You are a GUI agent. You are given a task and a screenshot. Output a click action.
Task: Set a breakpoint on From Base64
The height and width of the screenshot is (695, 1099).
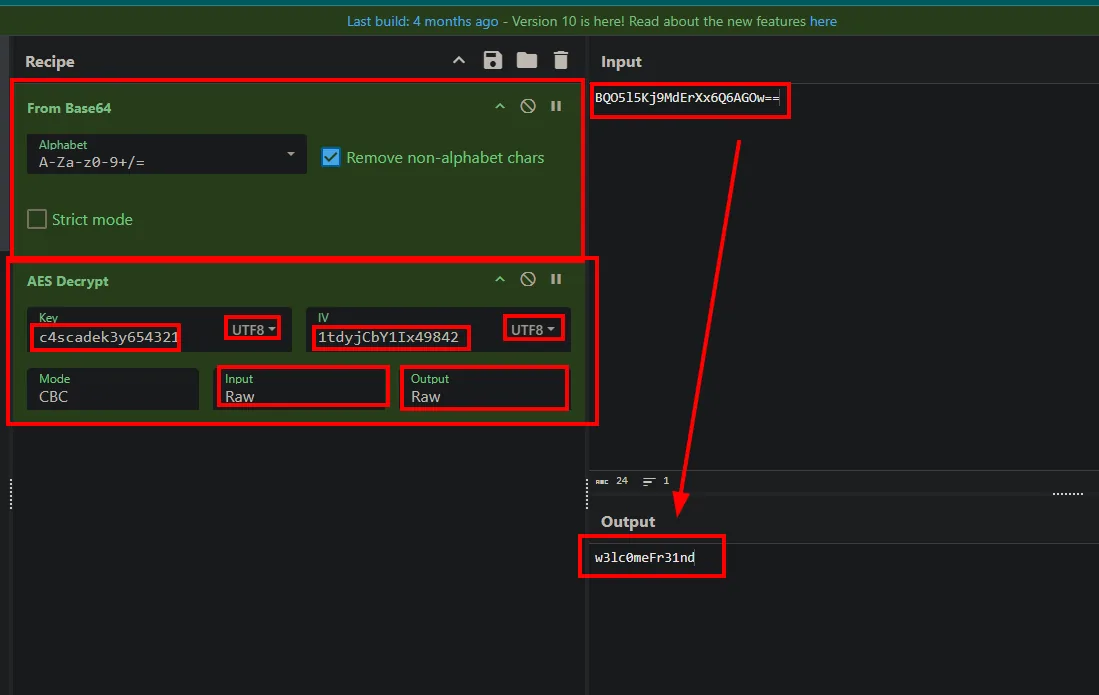(x=556, y=106)
